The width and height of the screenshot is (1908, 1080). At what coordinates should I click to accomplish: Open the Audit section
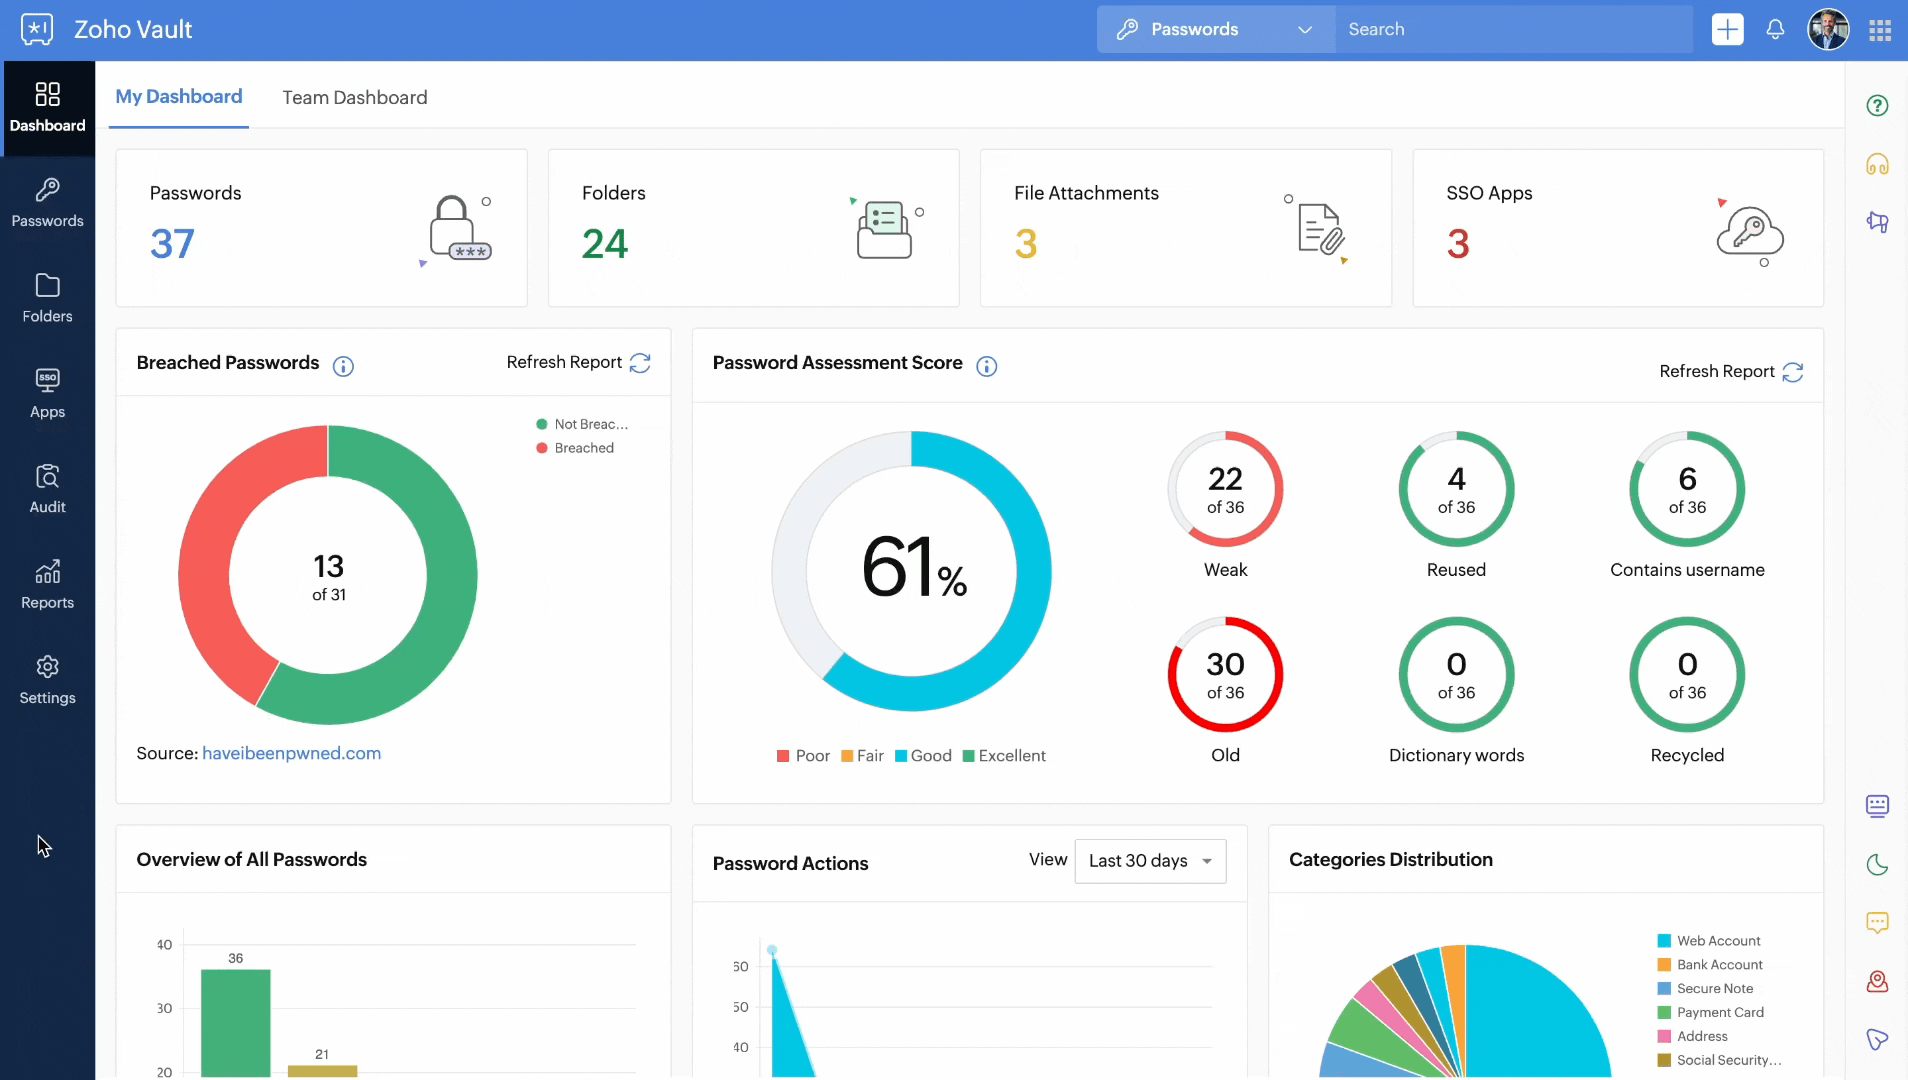(x=47, y=489)
